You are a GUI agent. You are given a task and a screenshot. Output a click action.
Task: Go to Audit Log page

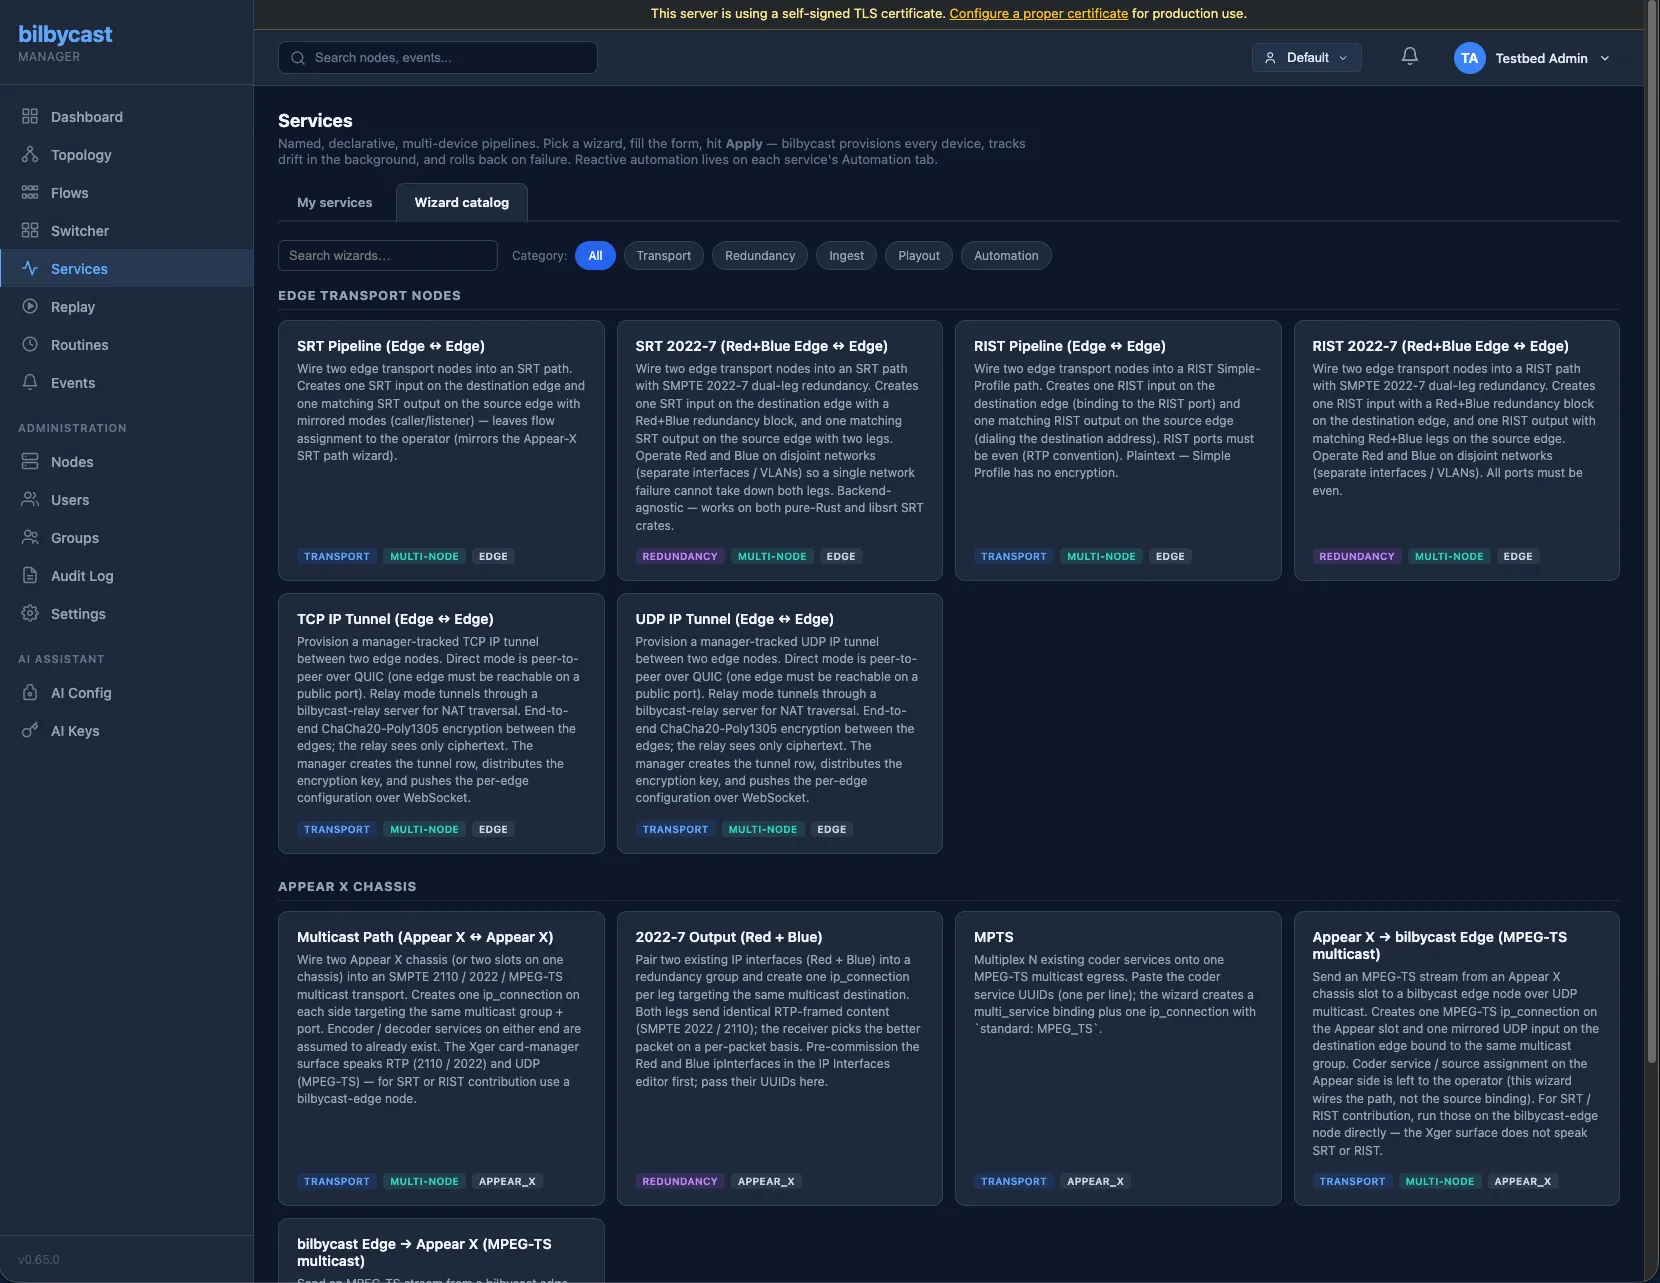126,576
